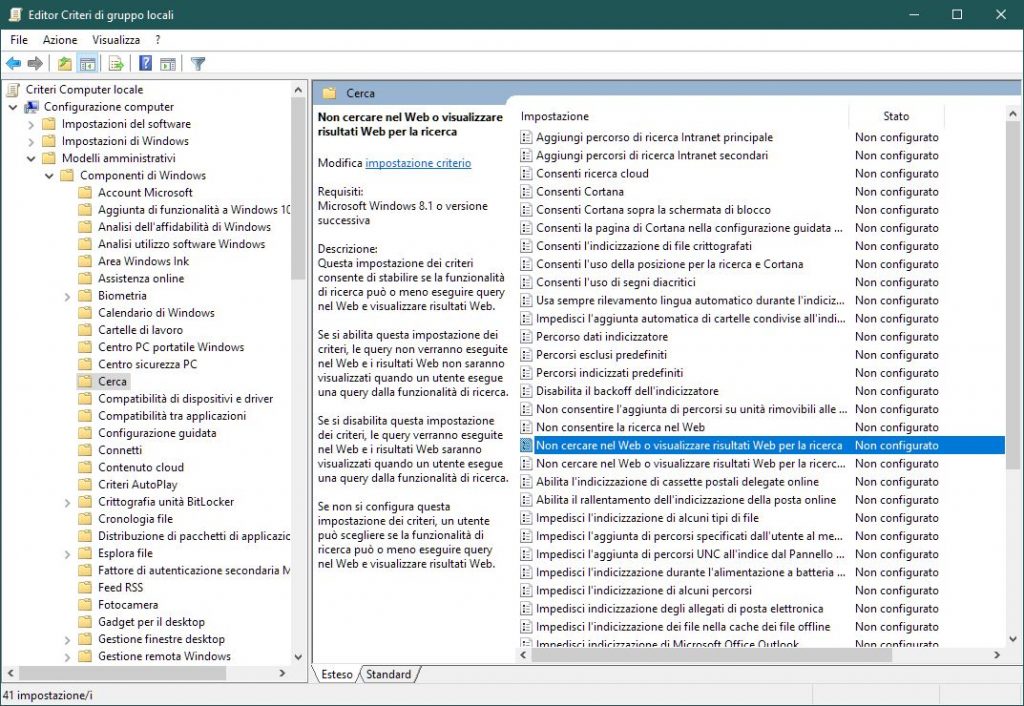1024x706 pixels.
Task: Open Help via blue question mark icon
Action: [x=146, y=64]
